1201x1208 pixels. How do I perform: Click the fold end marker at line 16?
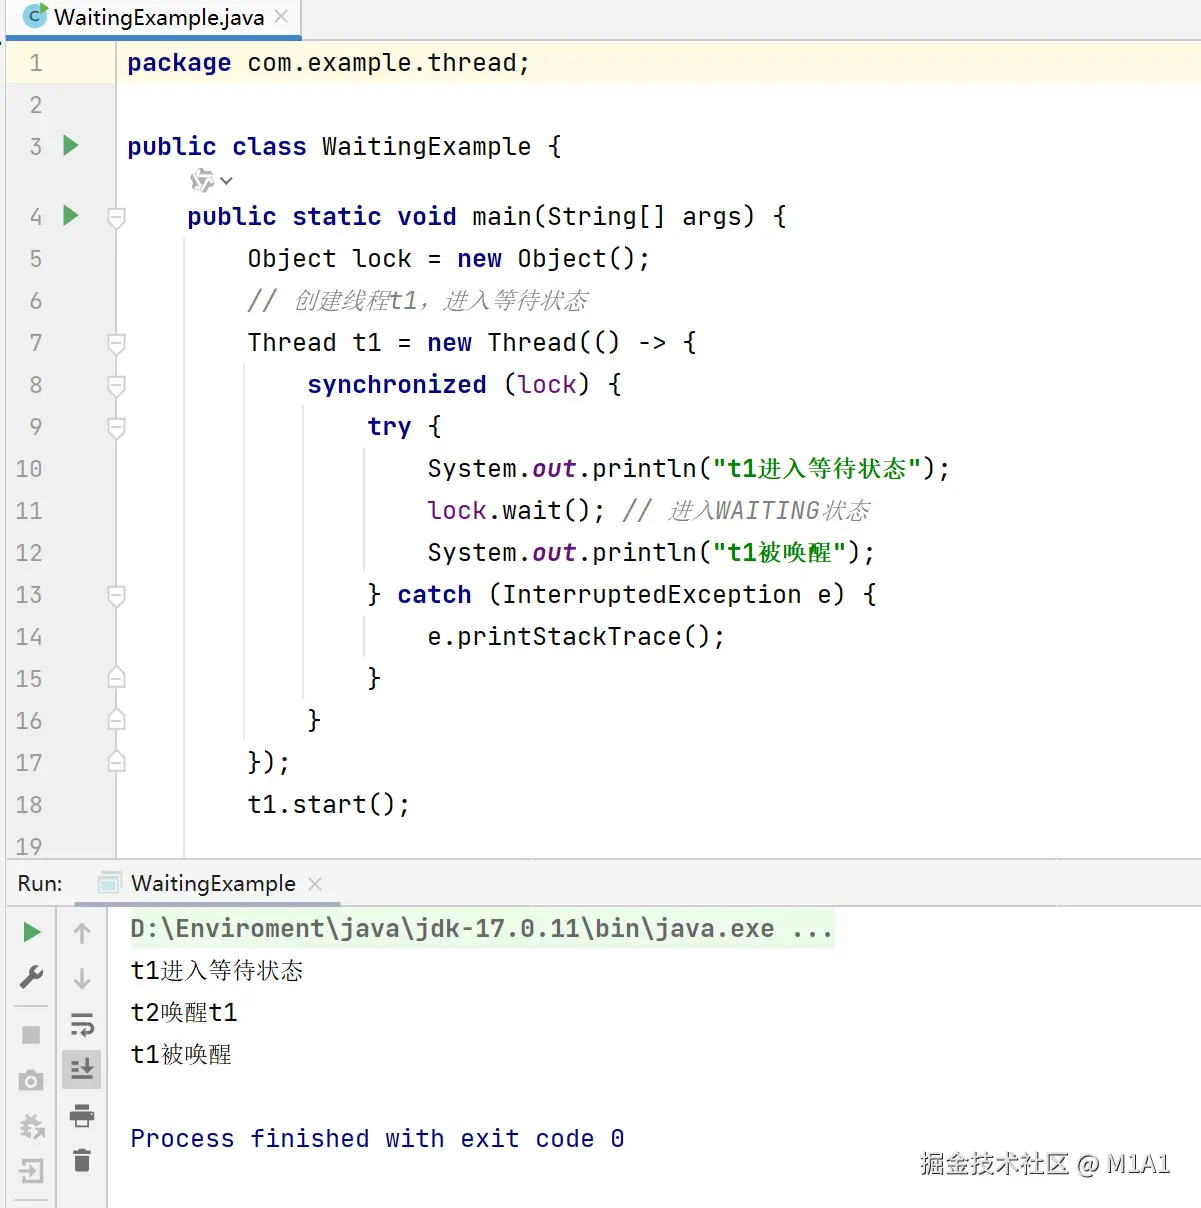[x=116, y=720]
